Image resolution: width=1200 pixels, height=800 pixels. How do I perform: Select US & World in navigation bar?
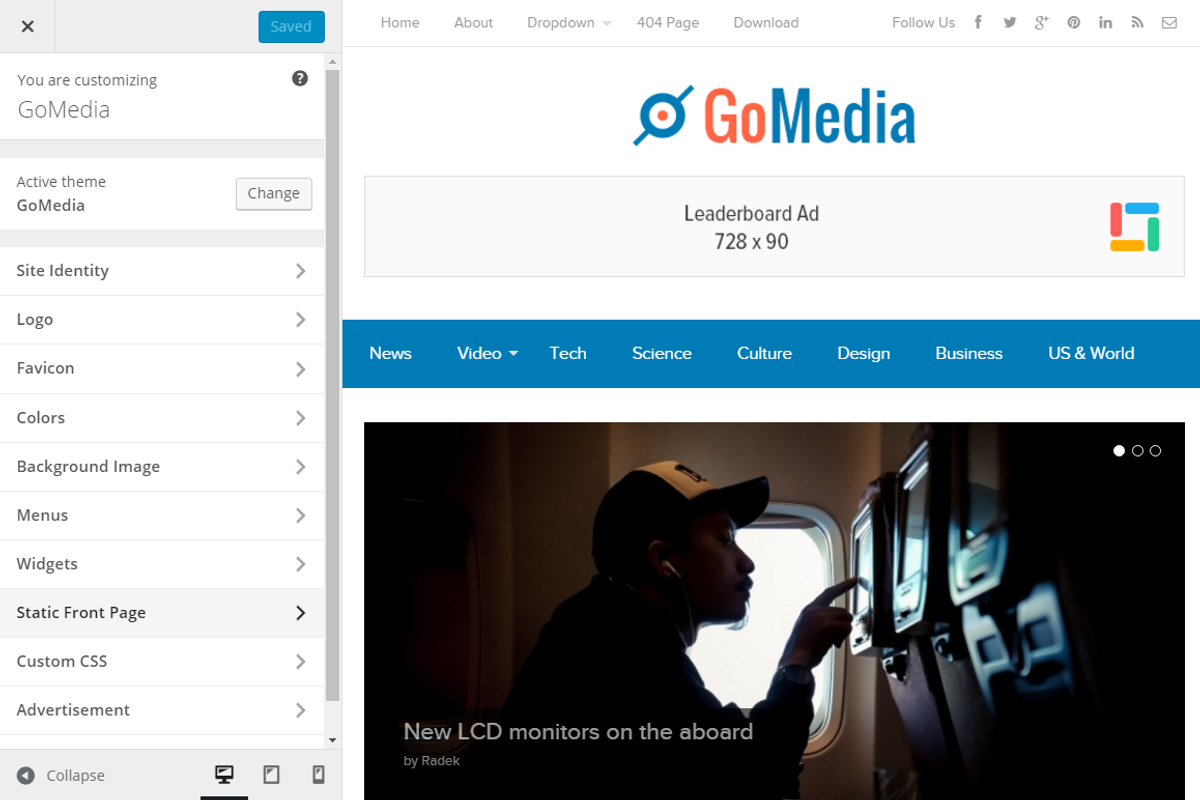1091,353
